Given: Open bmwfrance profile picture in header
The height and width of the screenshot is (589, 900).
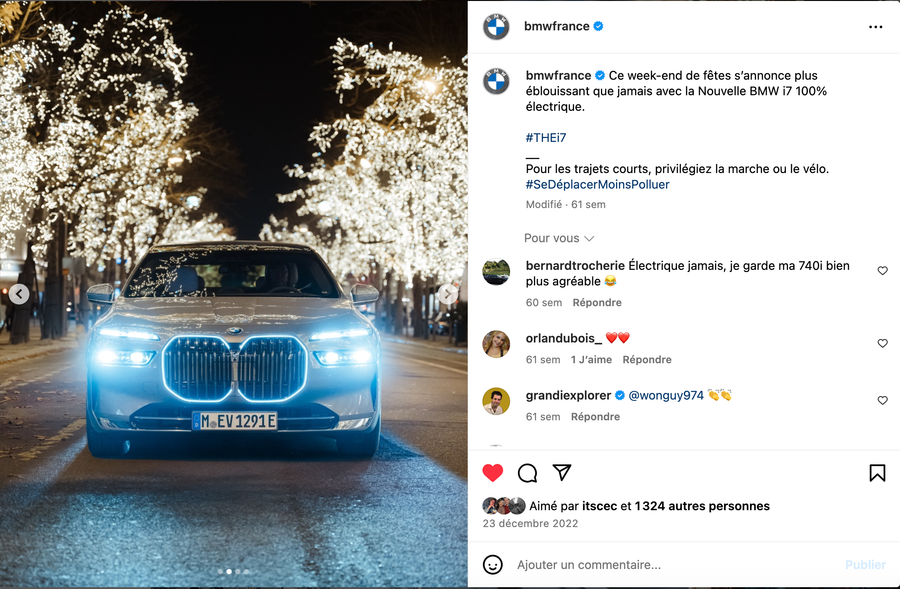Looking at the screenshot, I should click(x=496, y=26).
